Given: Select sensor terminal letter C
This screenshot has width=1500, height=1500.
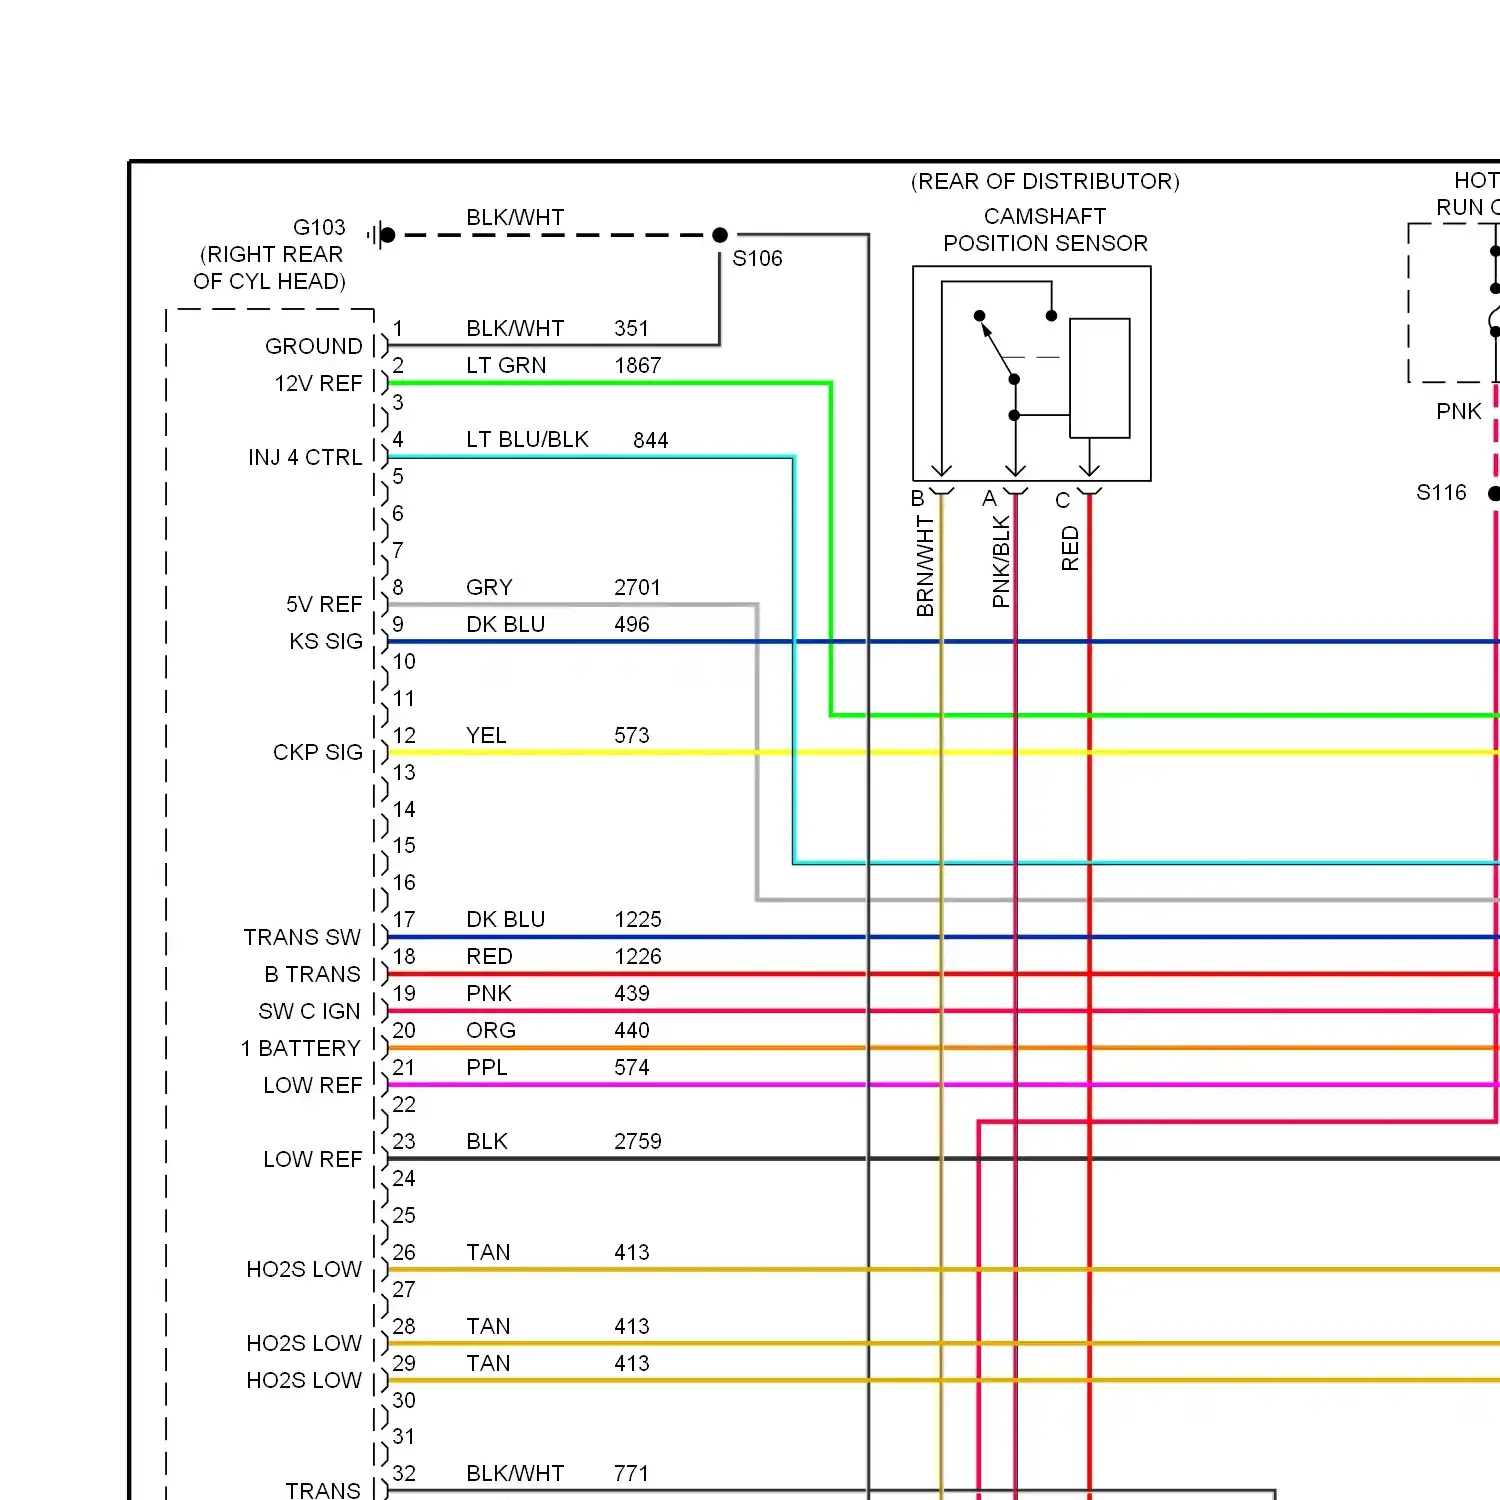Looking at the screenshot, I should (1063, 501).
